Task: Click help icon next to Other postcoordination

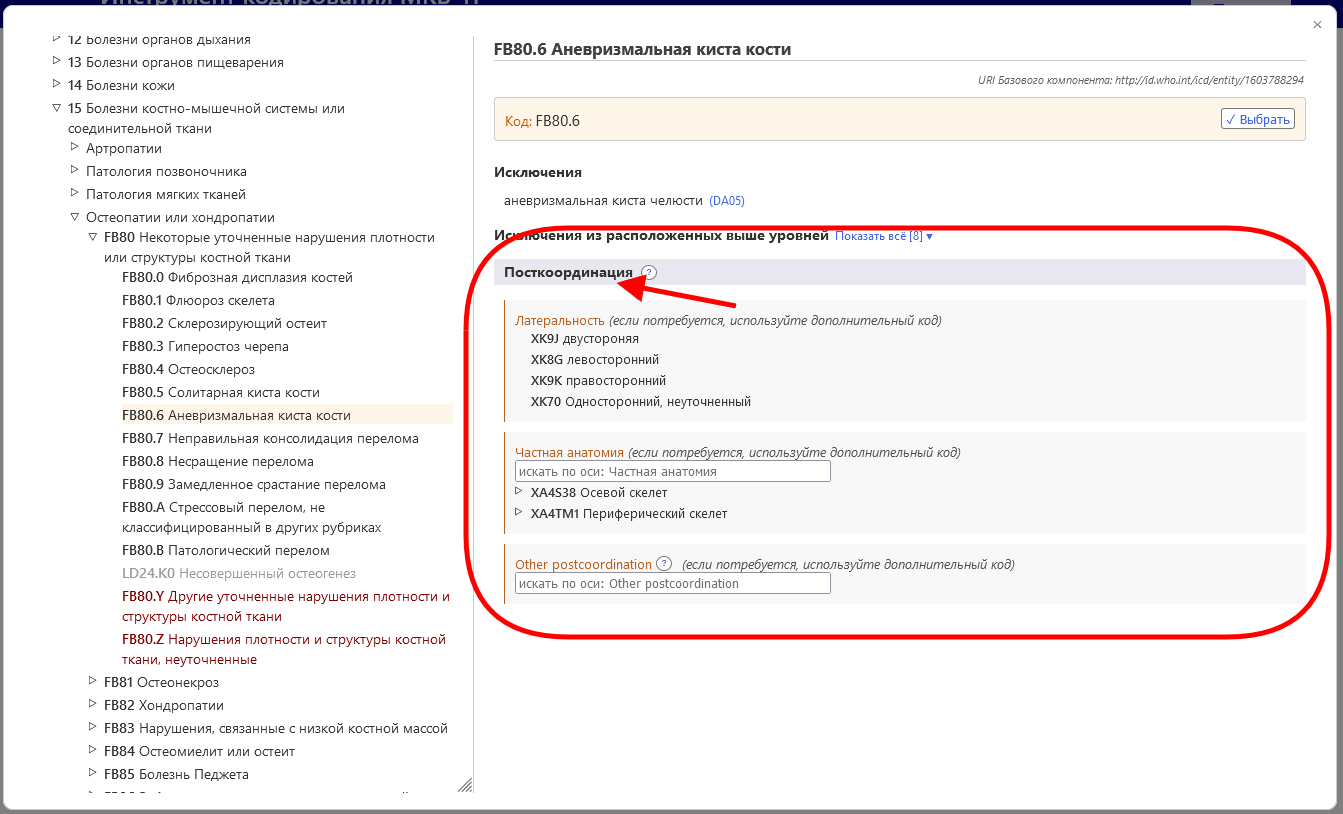Action: 664,564
